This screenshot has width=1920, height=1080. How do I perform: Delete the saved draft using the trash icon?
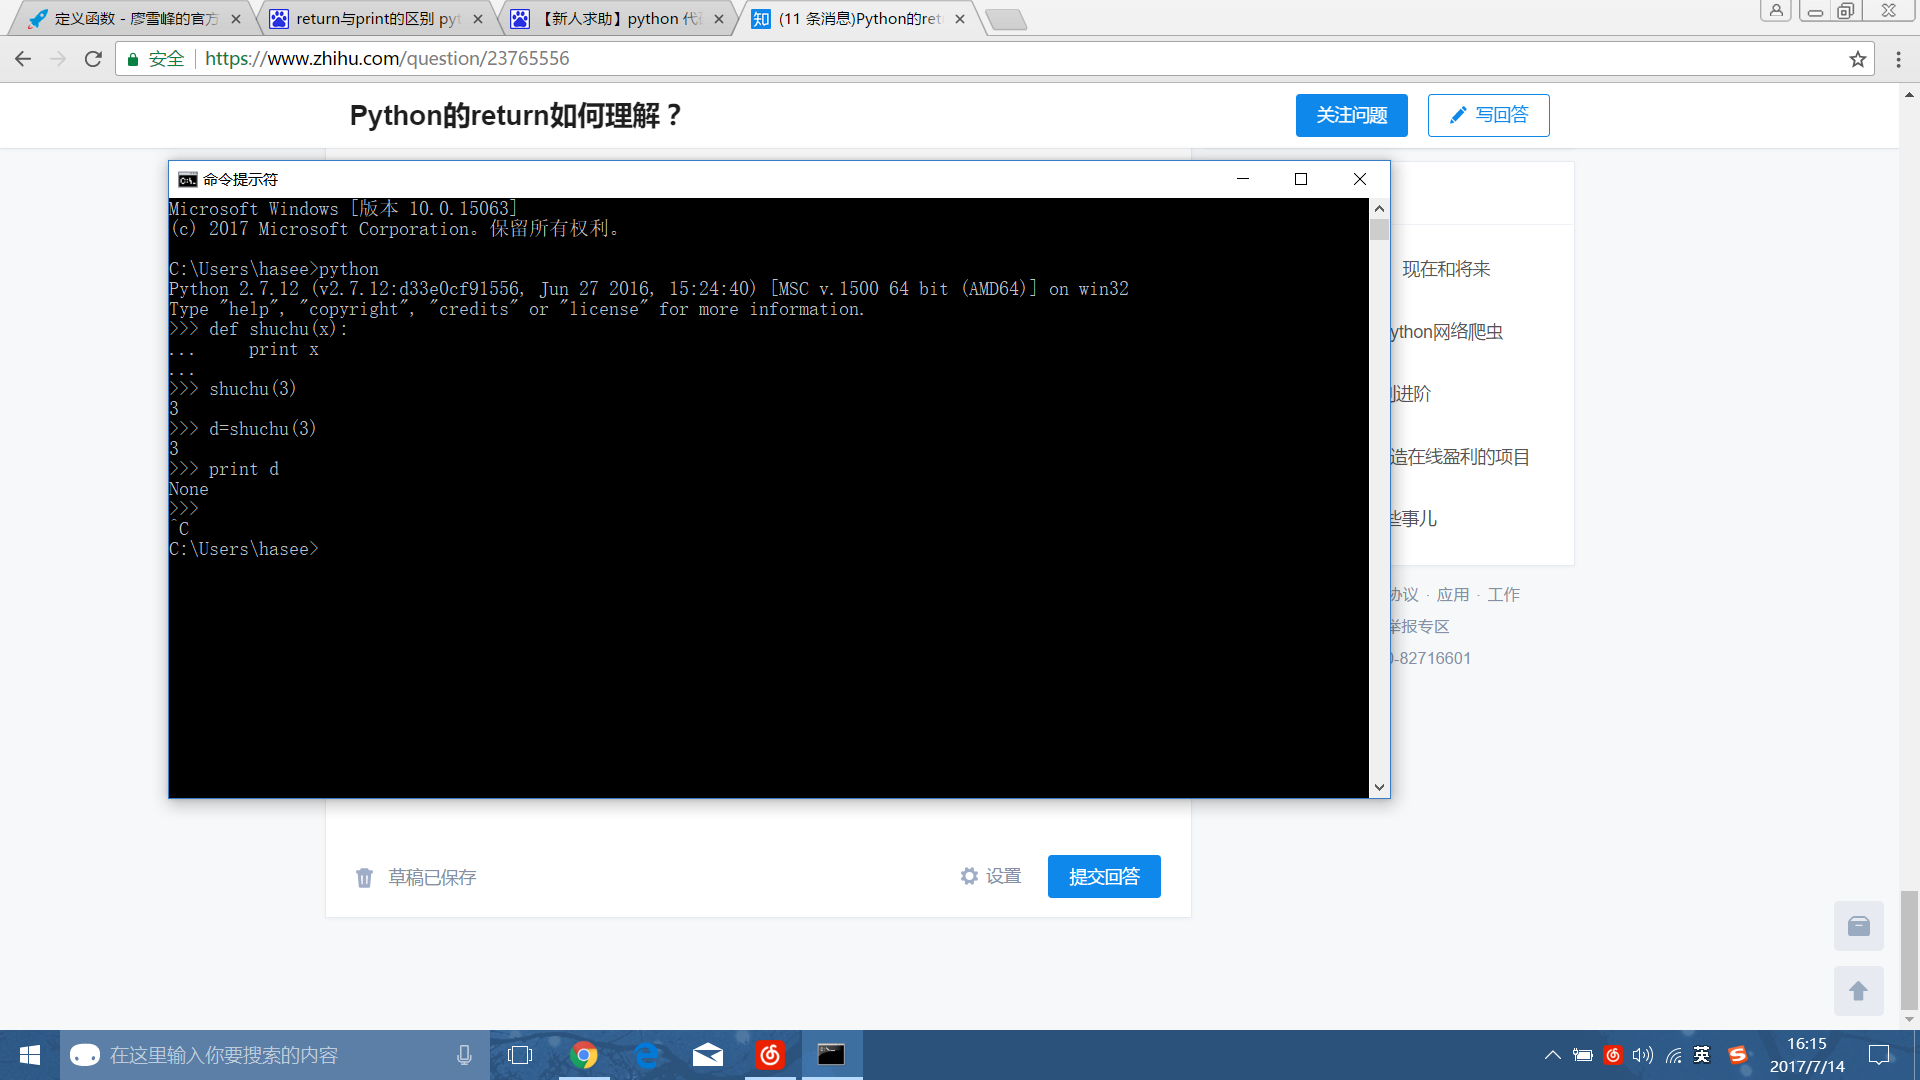365,877
